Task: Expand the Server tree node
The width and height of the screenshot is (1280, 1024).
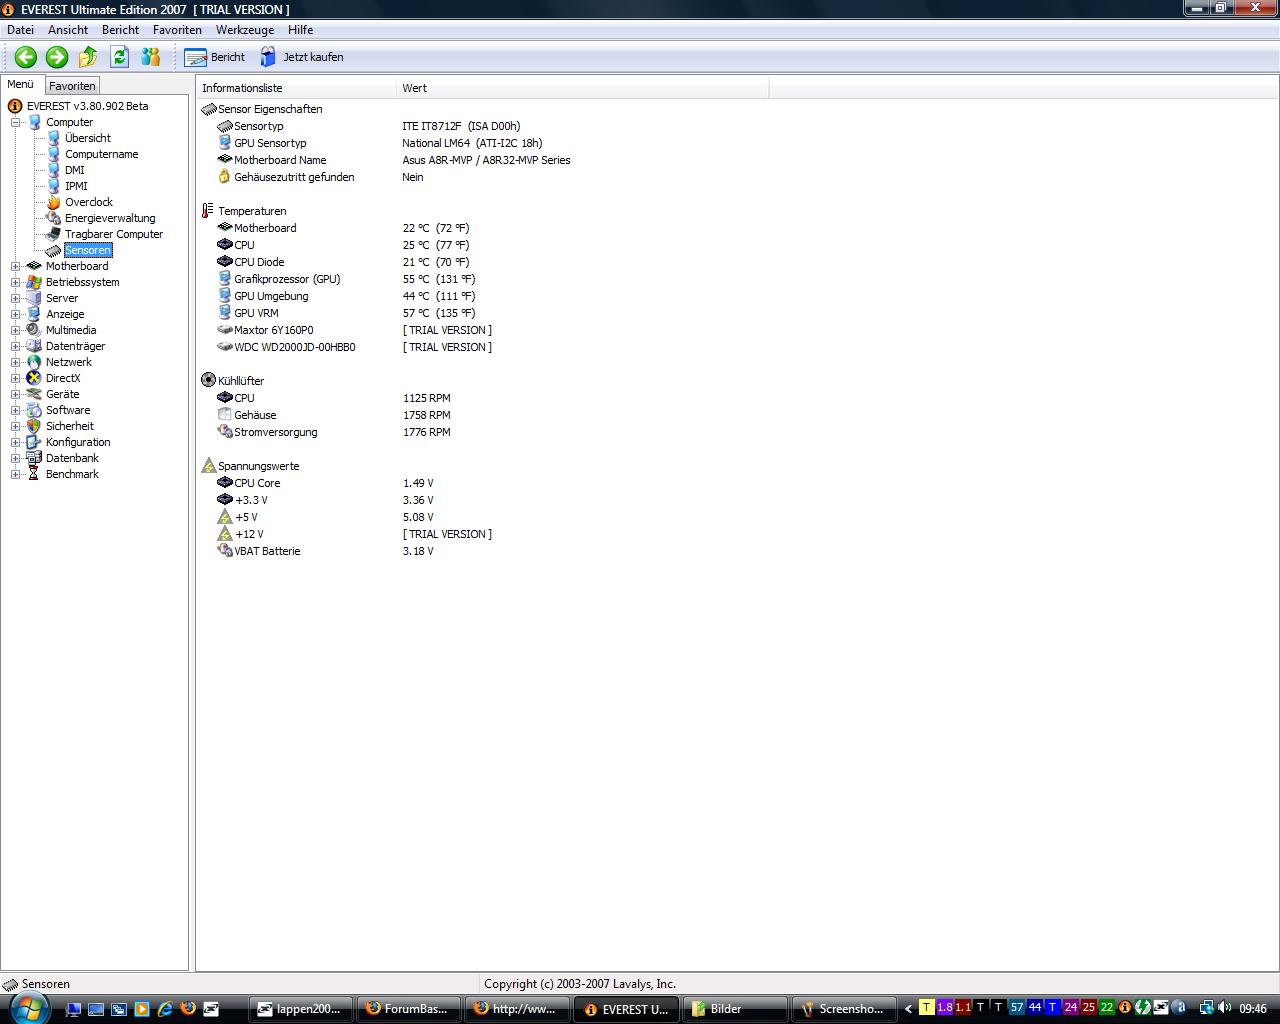Action: 16,298
